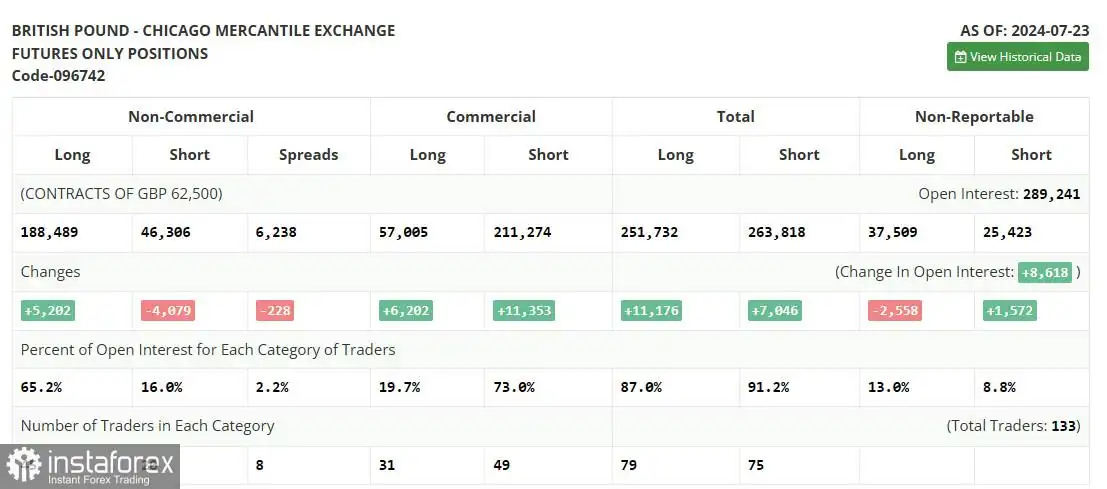Viewport: 1107px width, 489px height.
Task: Click the calendar icon in View Historical Data
Action: tap(960, 57)
